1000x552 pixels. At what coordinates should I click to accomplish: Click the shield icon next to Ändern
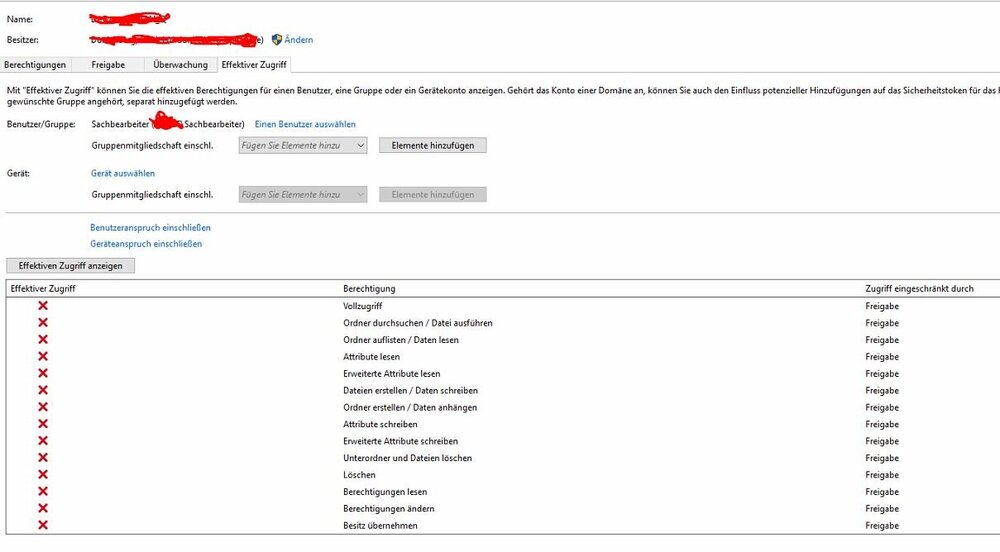coord(277,40)
